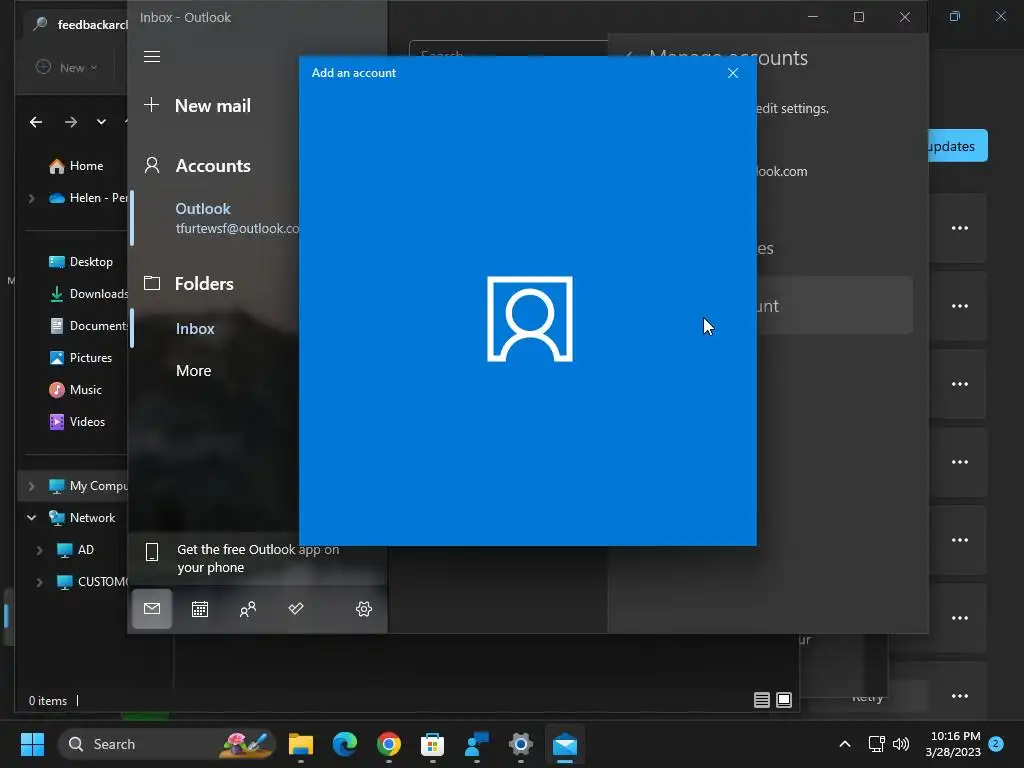Switch to details view in File Explorer
Image resolution: width=1024 pixels, height=768 pixels.
point(761,700)
